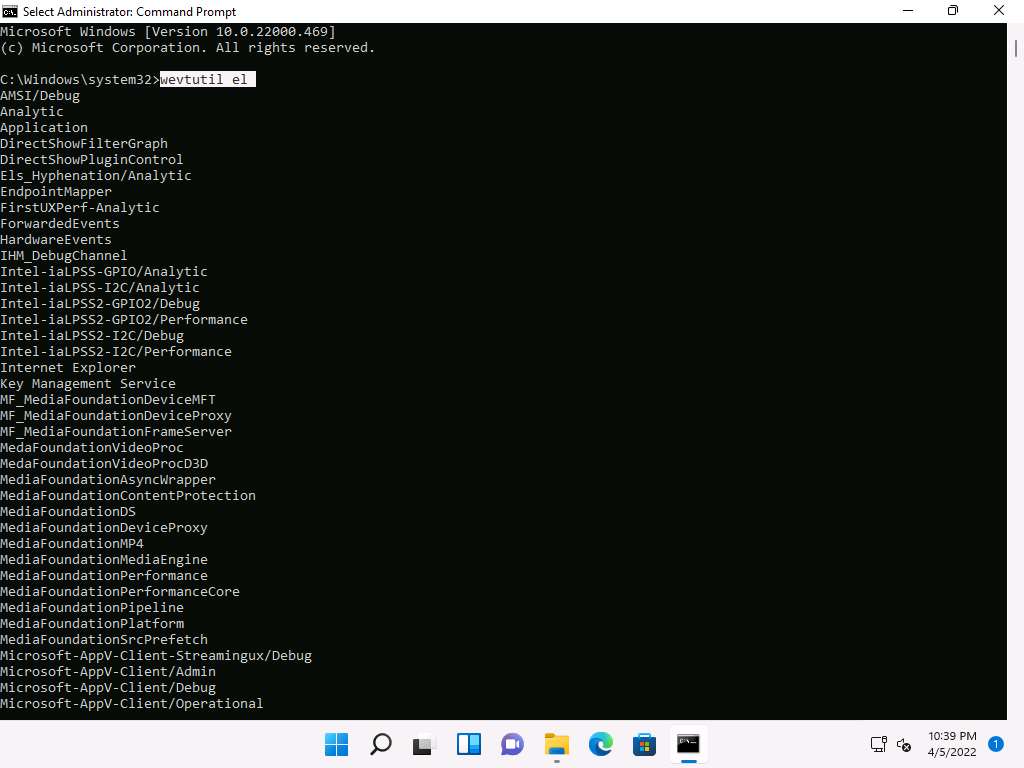The width and height of the screenshot is (1024, 768).
Task: Launch Microsoft Edge browser
Action: pyautogui.click(x=601, y=744)
